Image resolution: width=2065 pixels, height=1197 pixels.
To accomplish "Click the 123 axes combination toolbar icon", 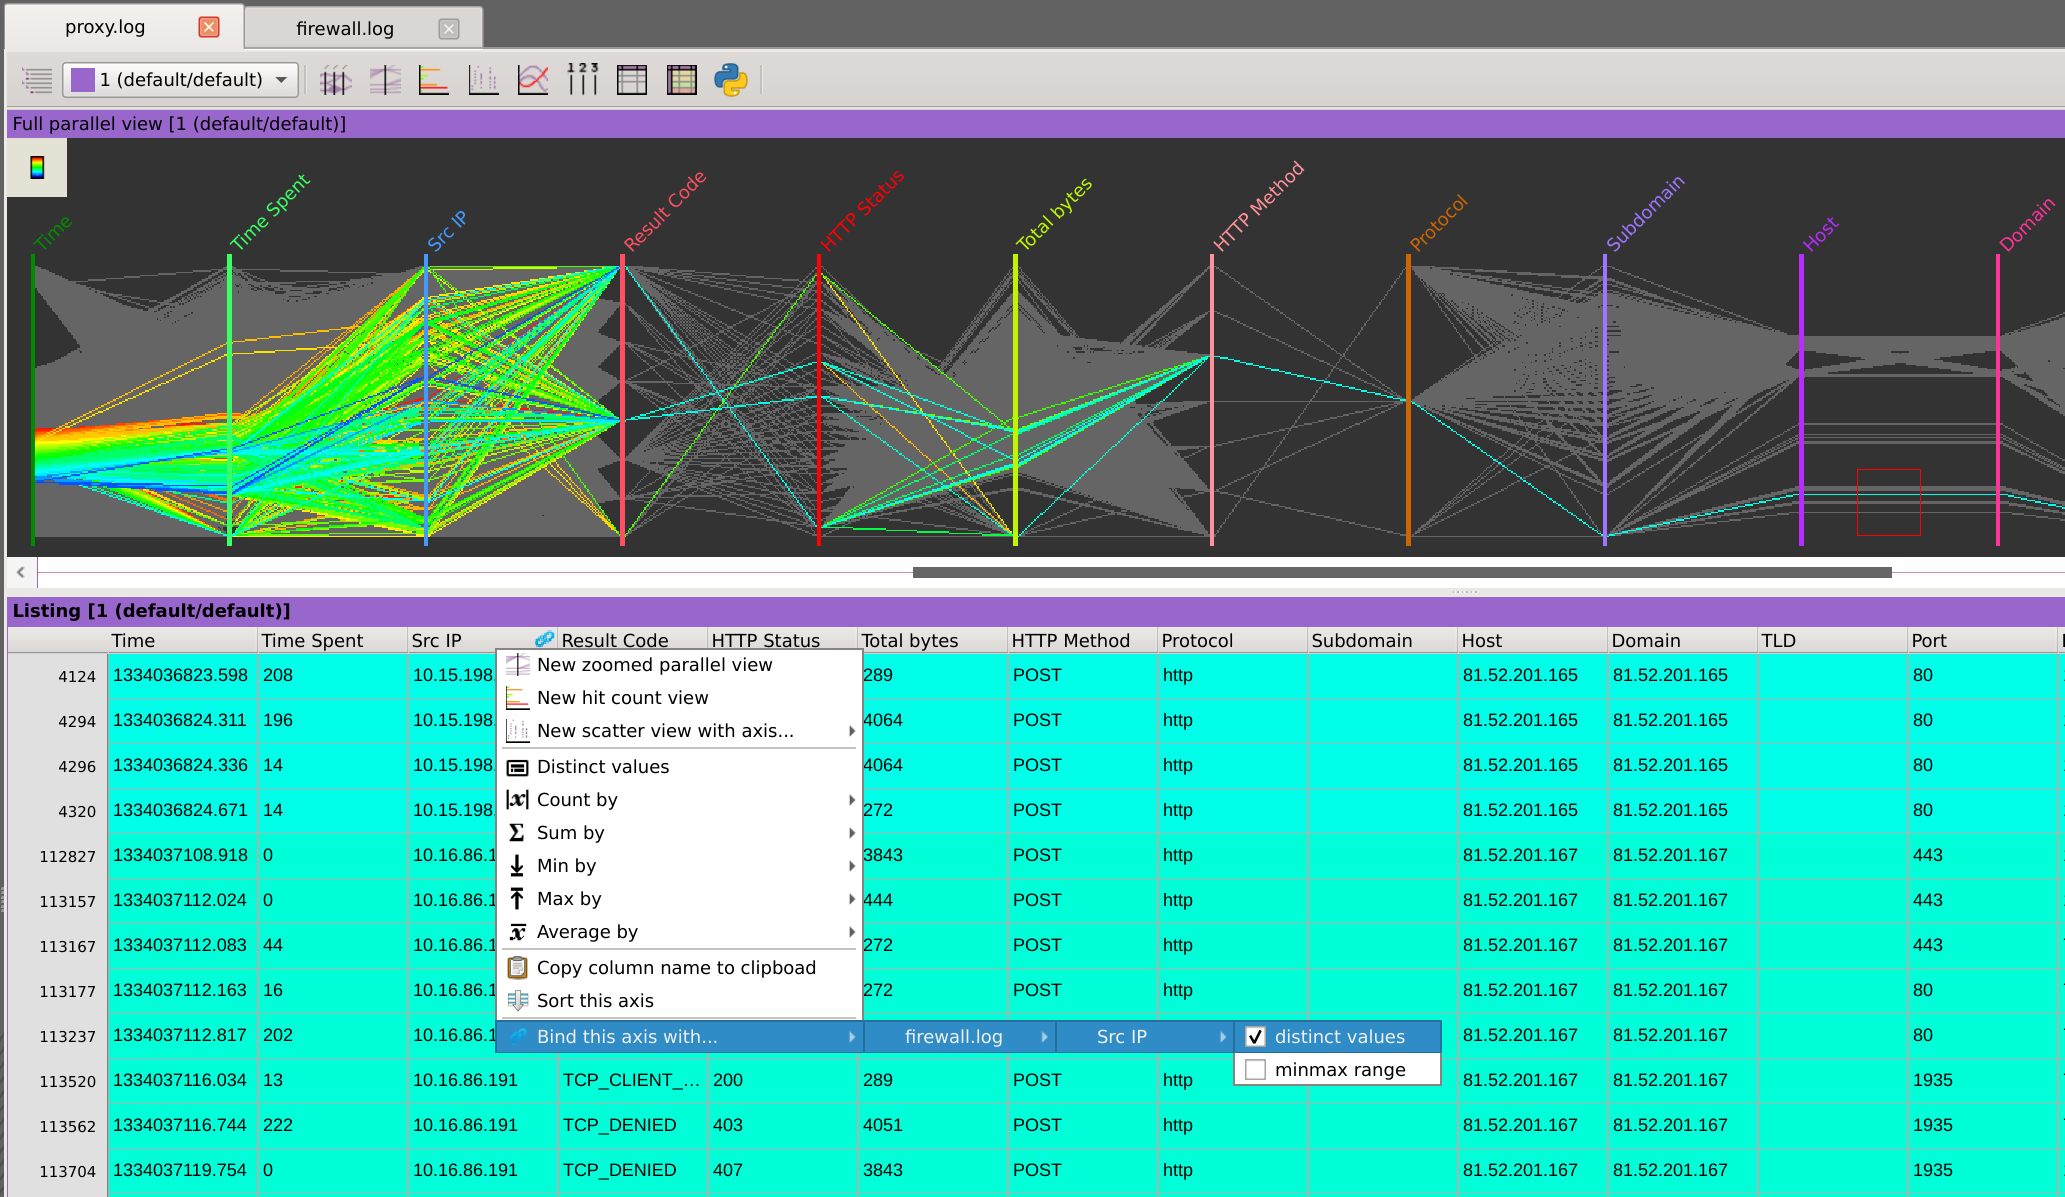I will (582, 80).
